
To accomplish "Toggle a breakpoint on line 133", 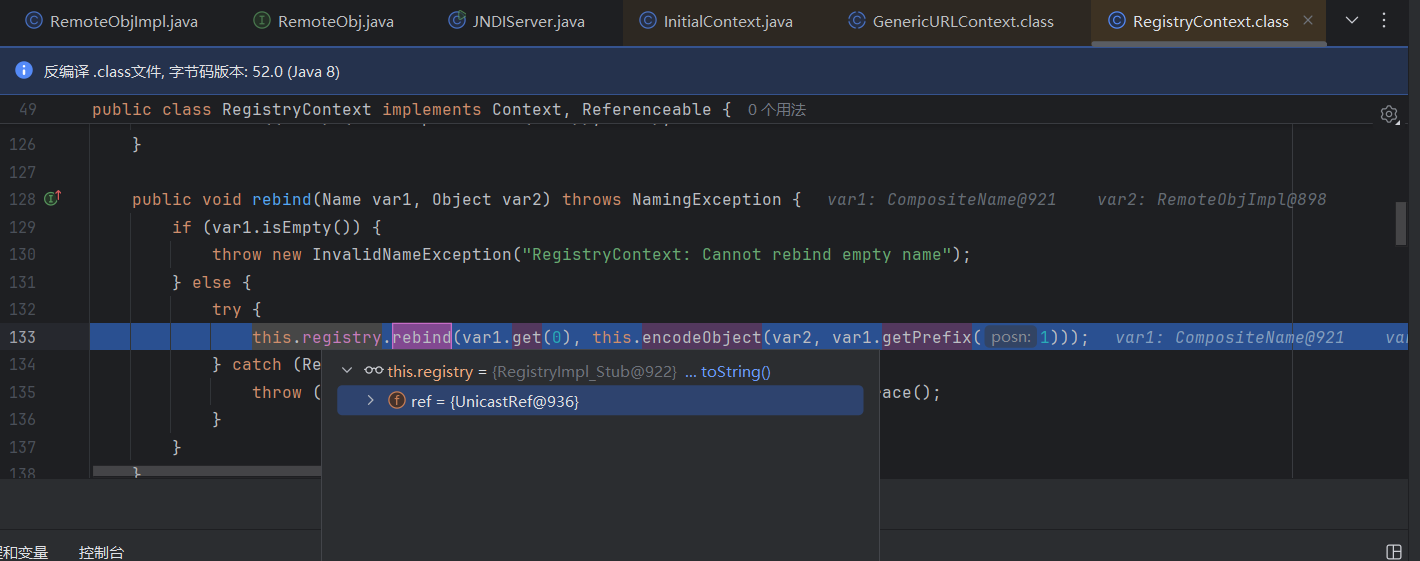I will pyautogui.click(x=22, y=337).
